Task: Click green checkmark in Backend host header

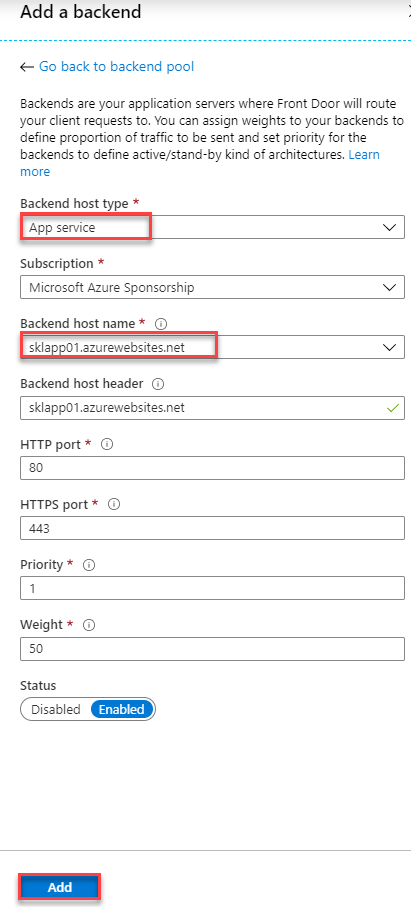Action: 393,408
